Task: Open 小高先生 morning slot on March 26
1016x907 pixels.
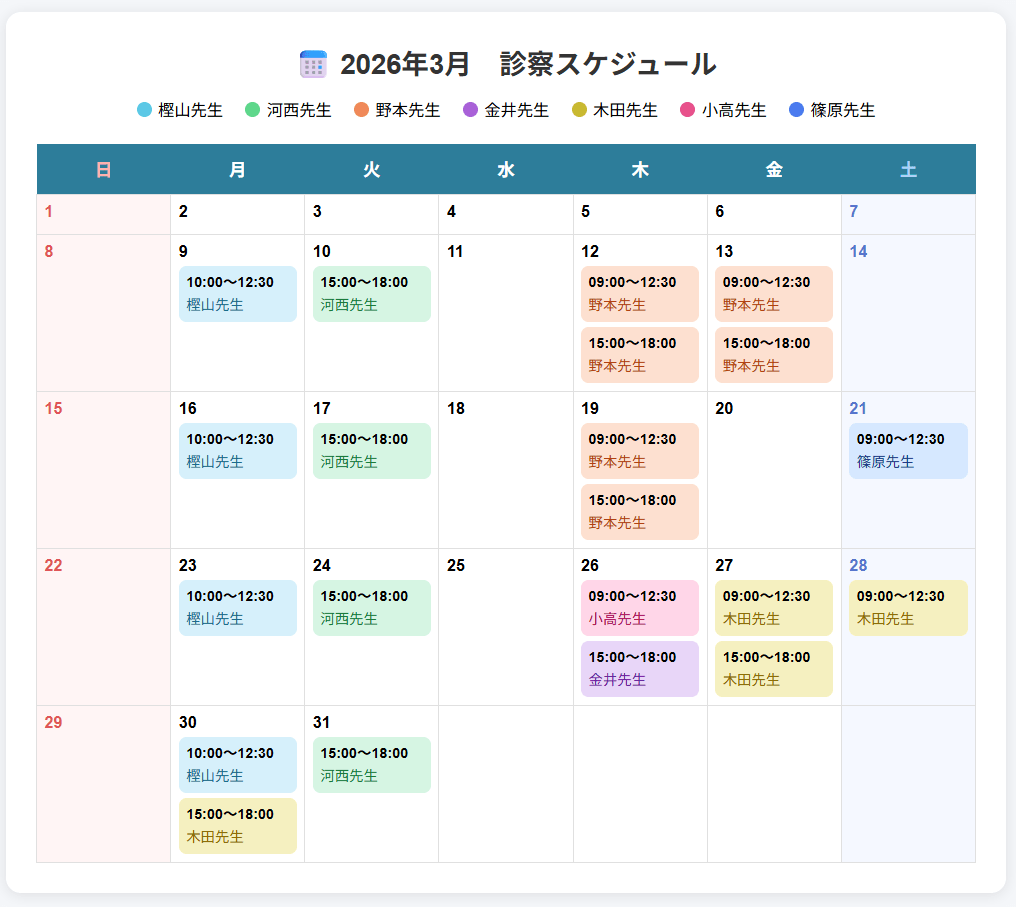Action: (640, 608)
